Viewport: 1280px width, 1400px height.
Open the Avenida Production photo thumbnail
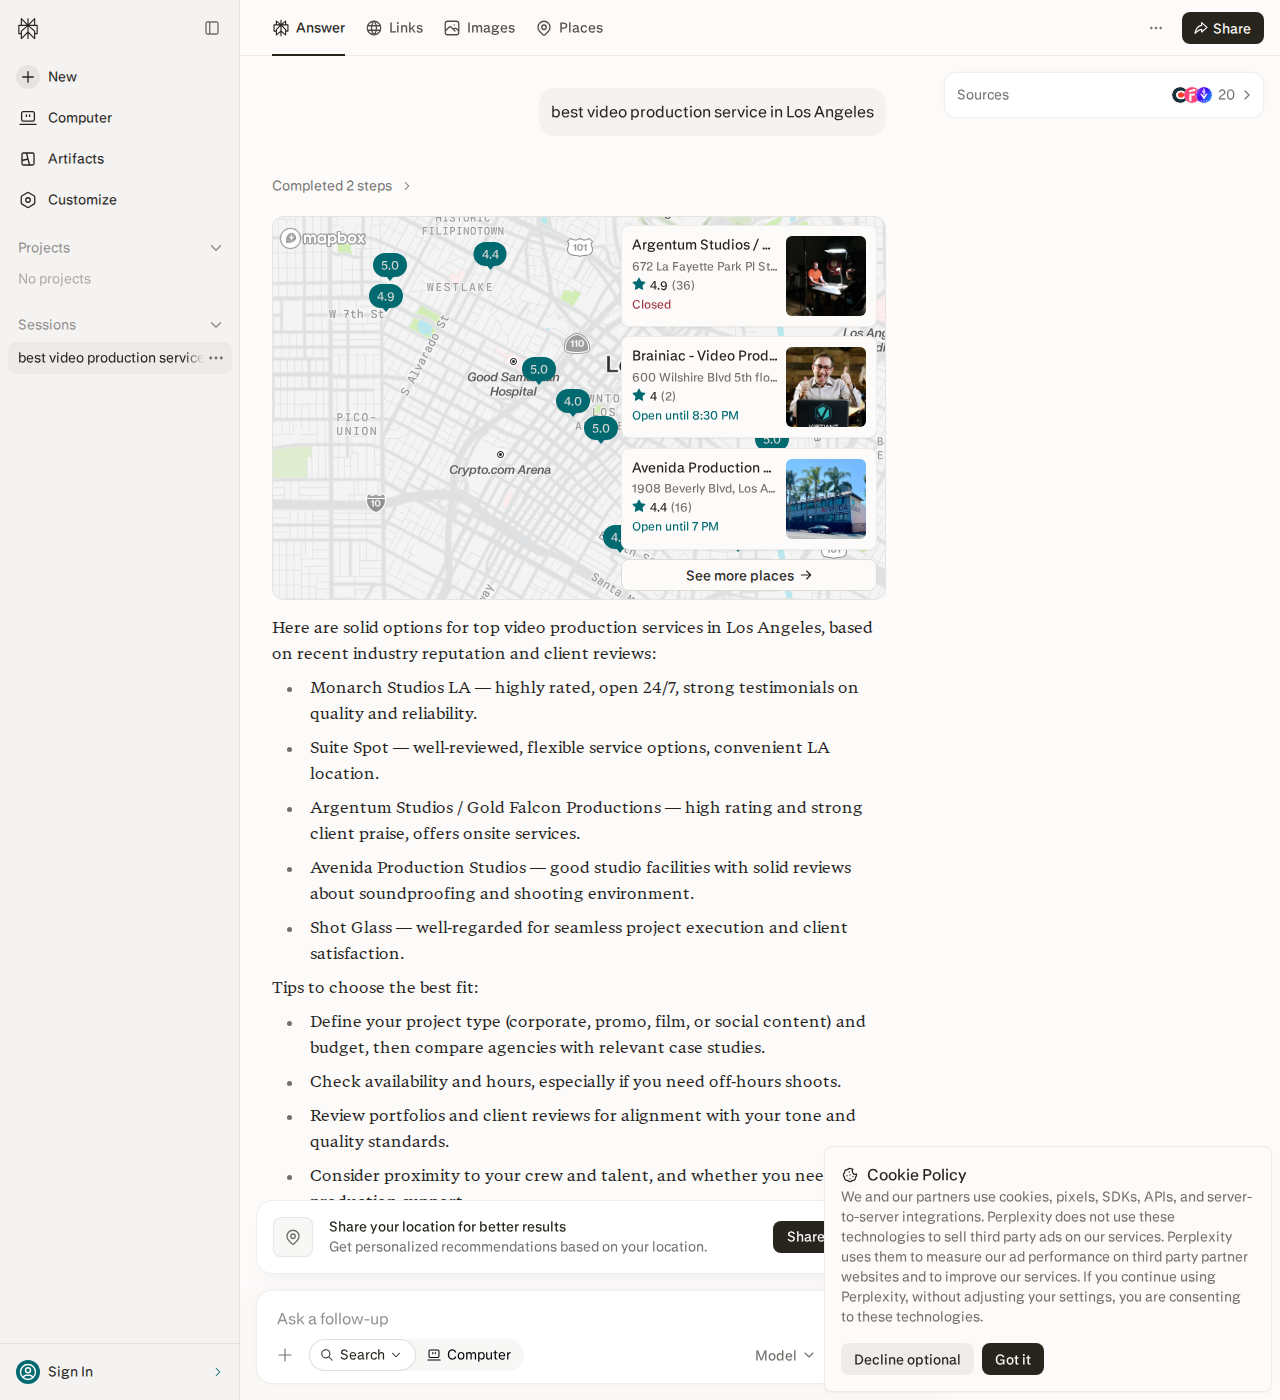coord(826,499)
